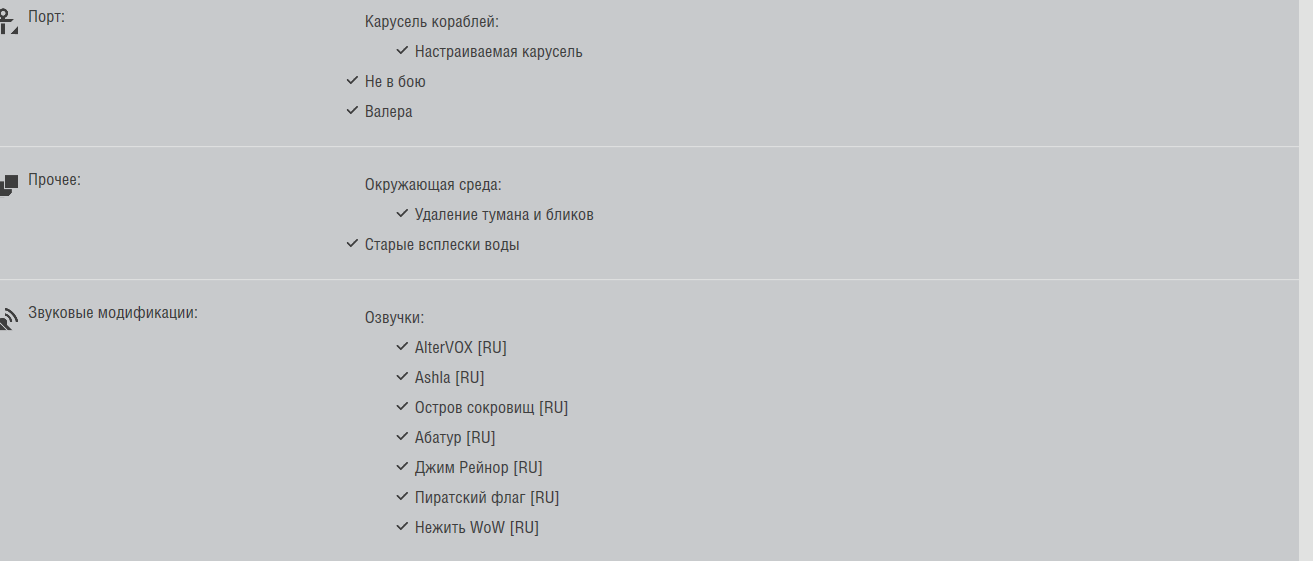The height and width of the screenshot is (561, 1313).
Task: Open the Прочее section label
Action: point(54,180)
